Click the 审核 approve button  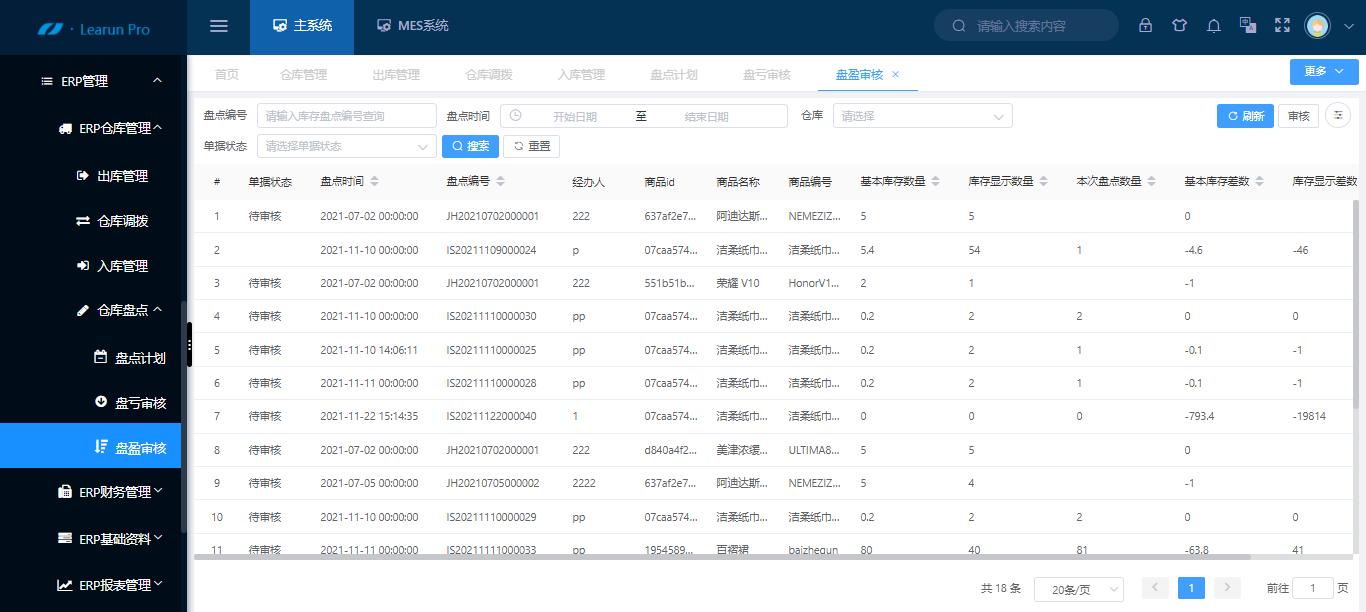click(x=1298, y=115)
